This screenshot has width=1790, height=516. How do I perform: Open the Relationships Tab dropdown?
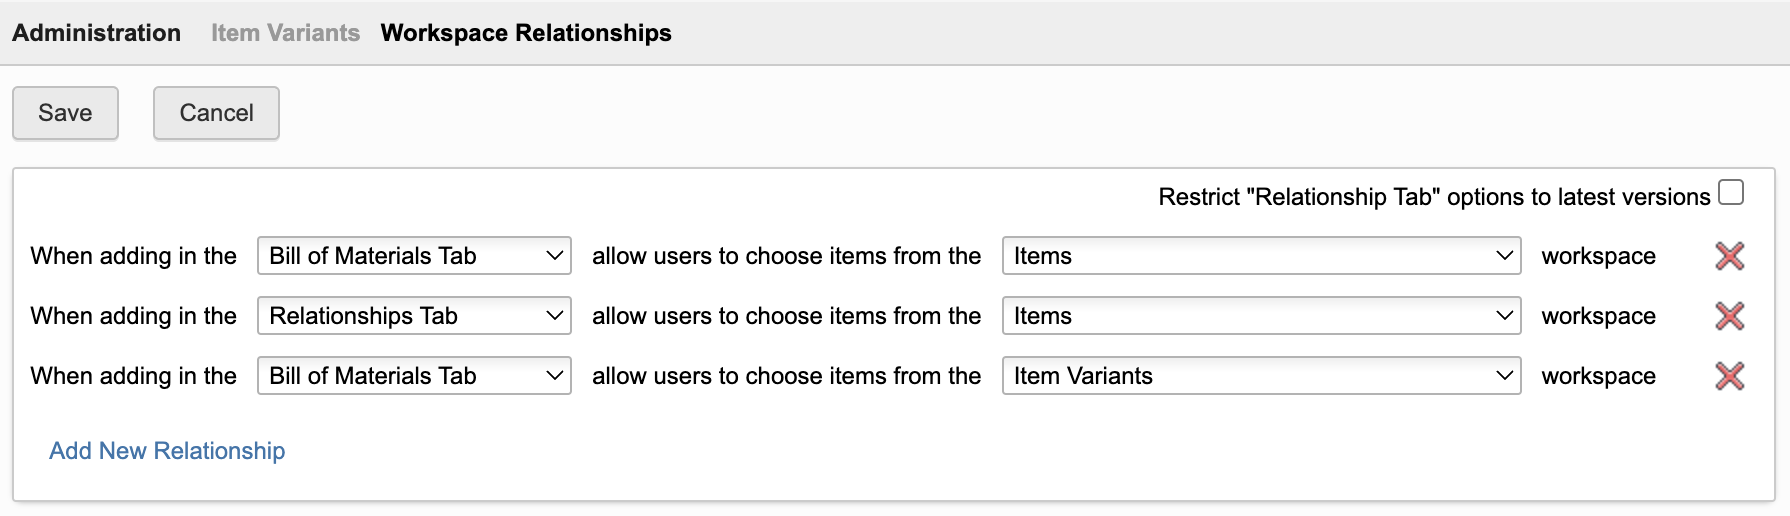coord(414,316)
